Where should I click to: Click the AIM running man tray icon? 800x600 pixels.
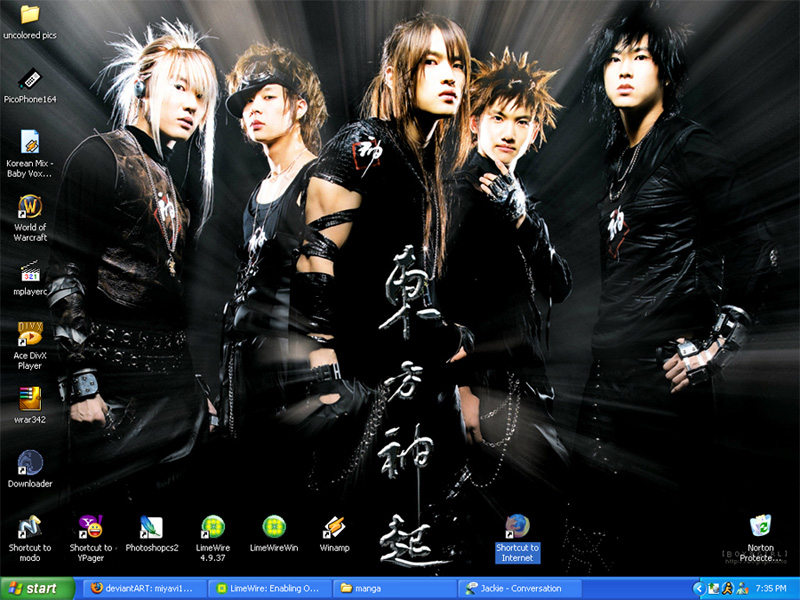(x=728, y=589)
